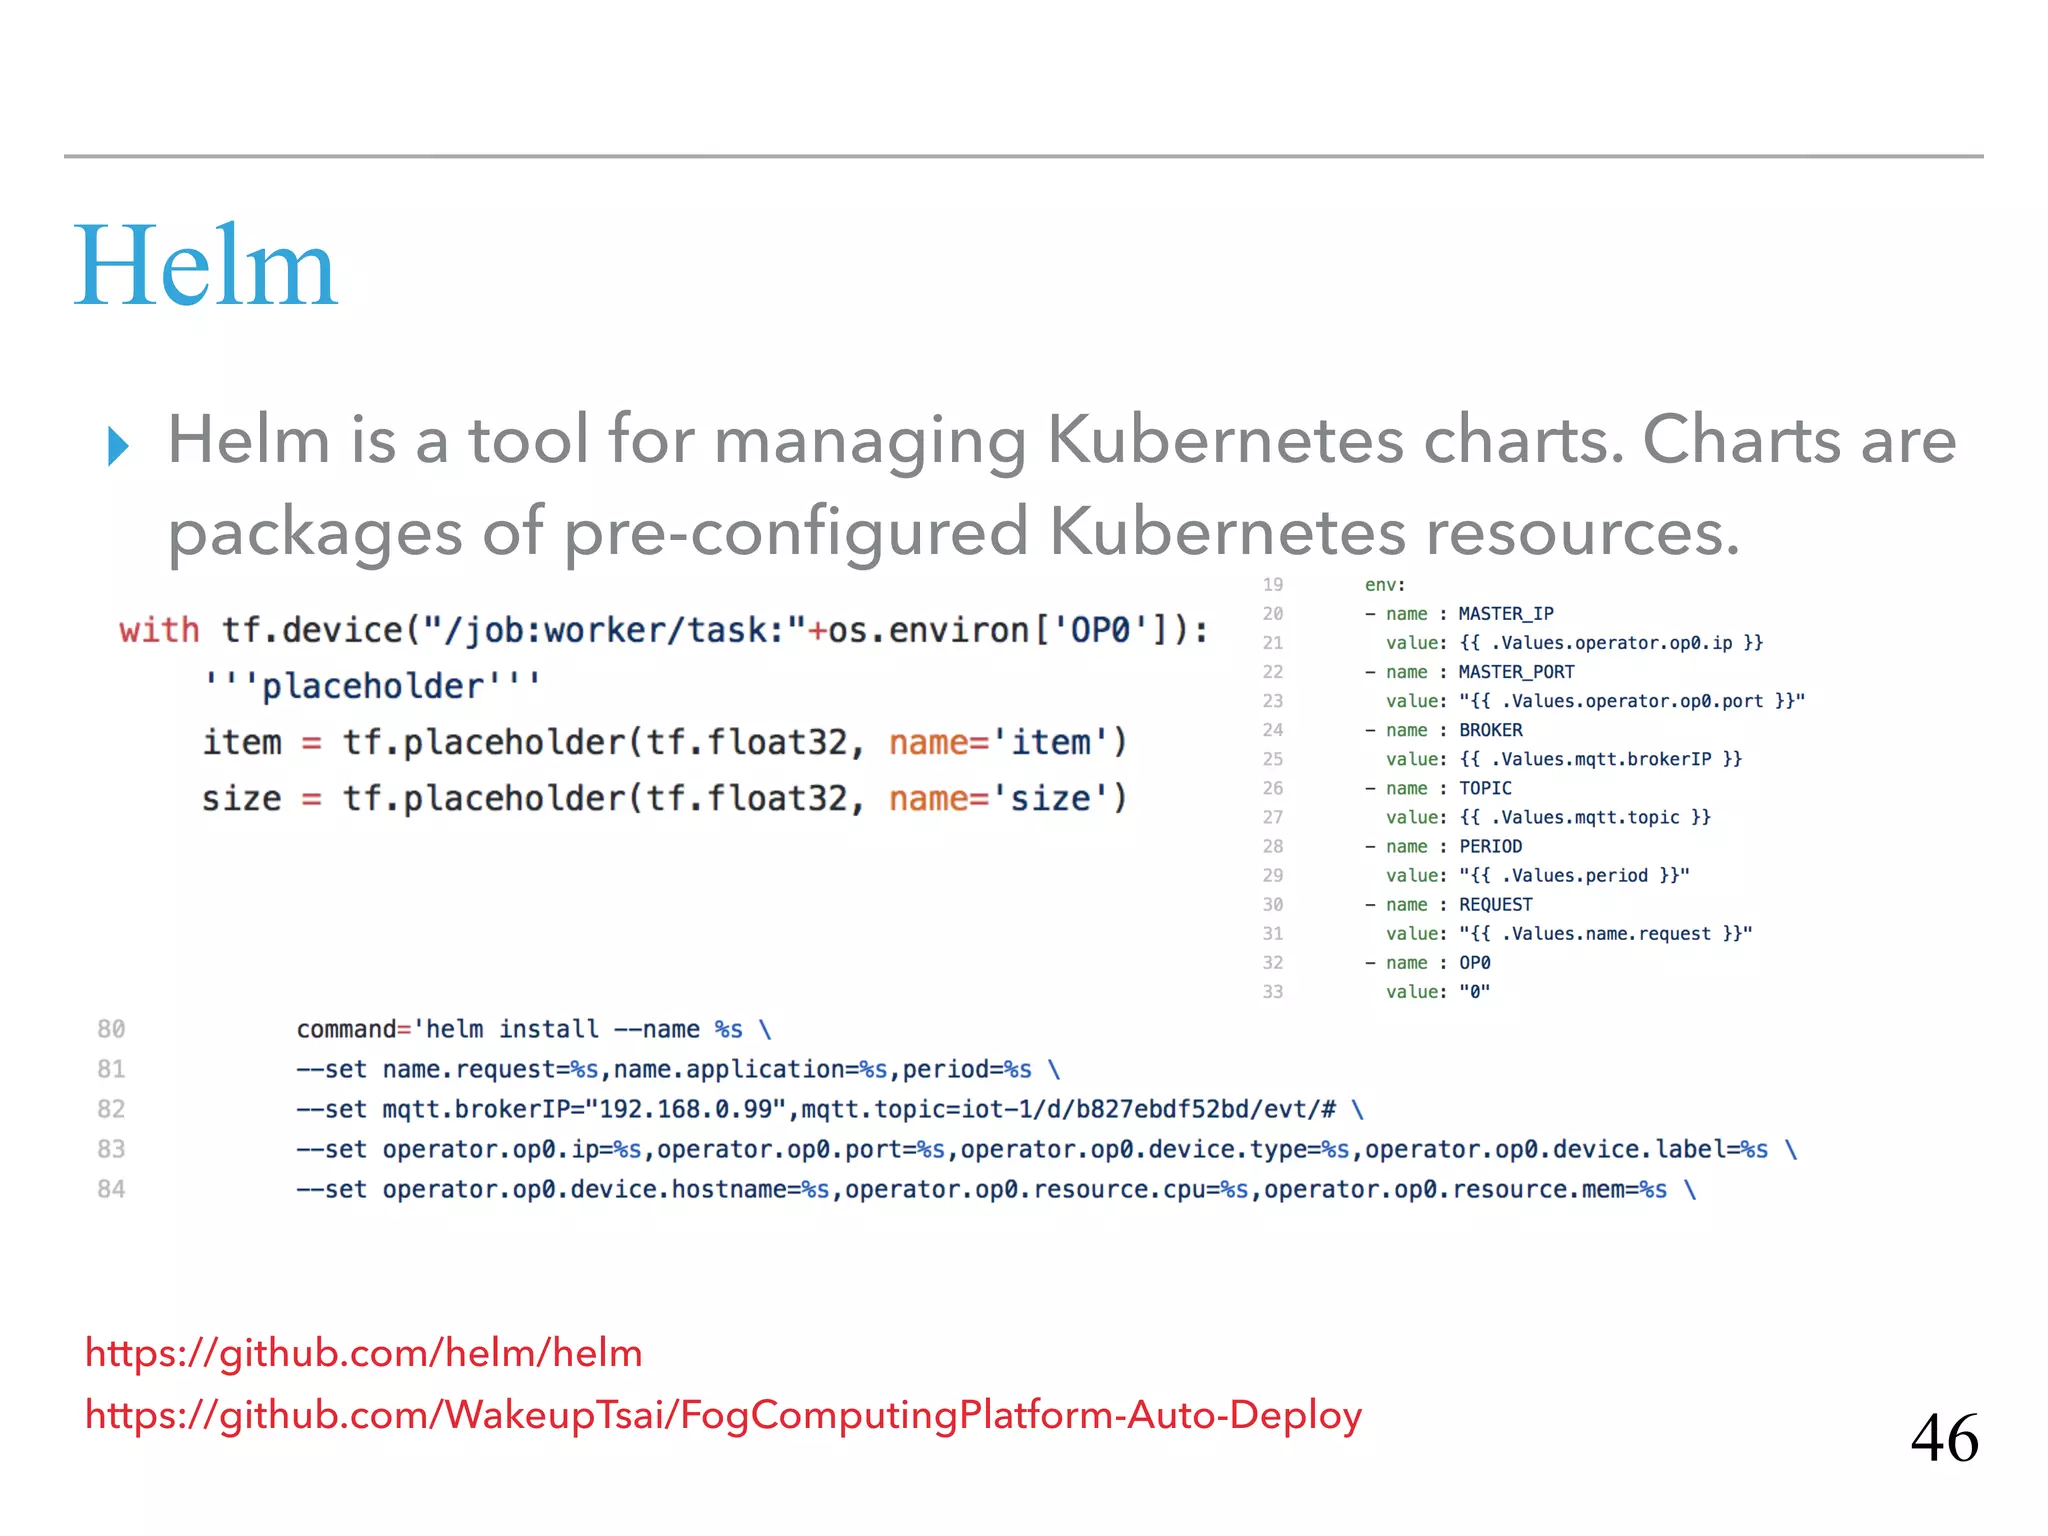Click the '--set operator.op0.ip=%s' line
Image resolution: width=2048 pixels, height=1536 pixels.
click(1047, 1149)
